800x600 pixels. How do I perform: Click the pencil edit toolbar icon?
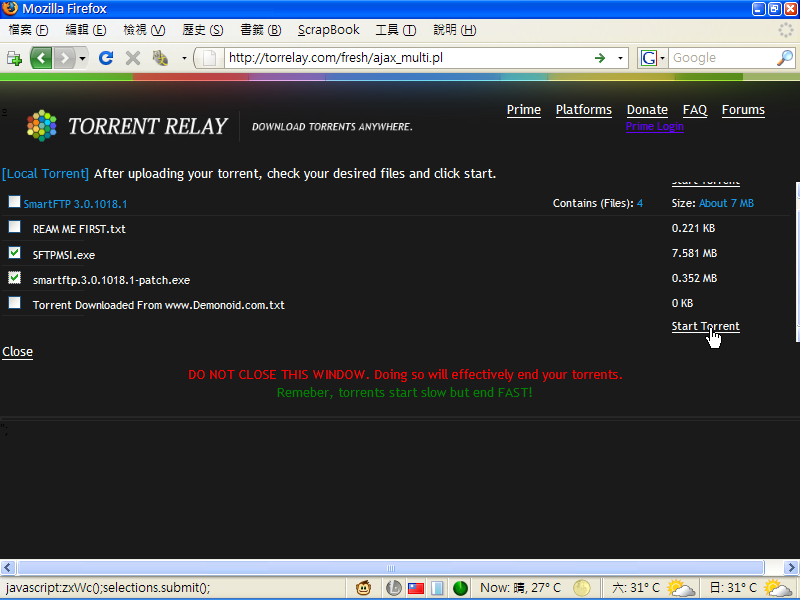coord(161,58)
